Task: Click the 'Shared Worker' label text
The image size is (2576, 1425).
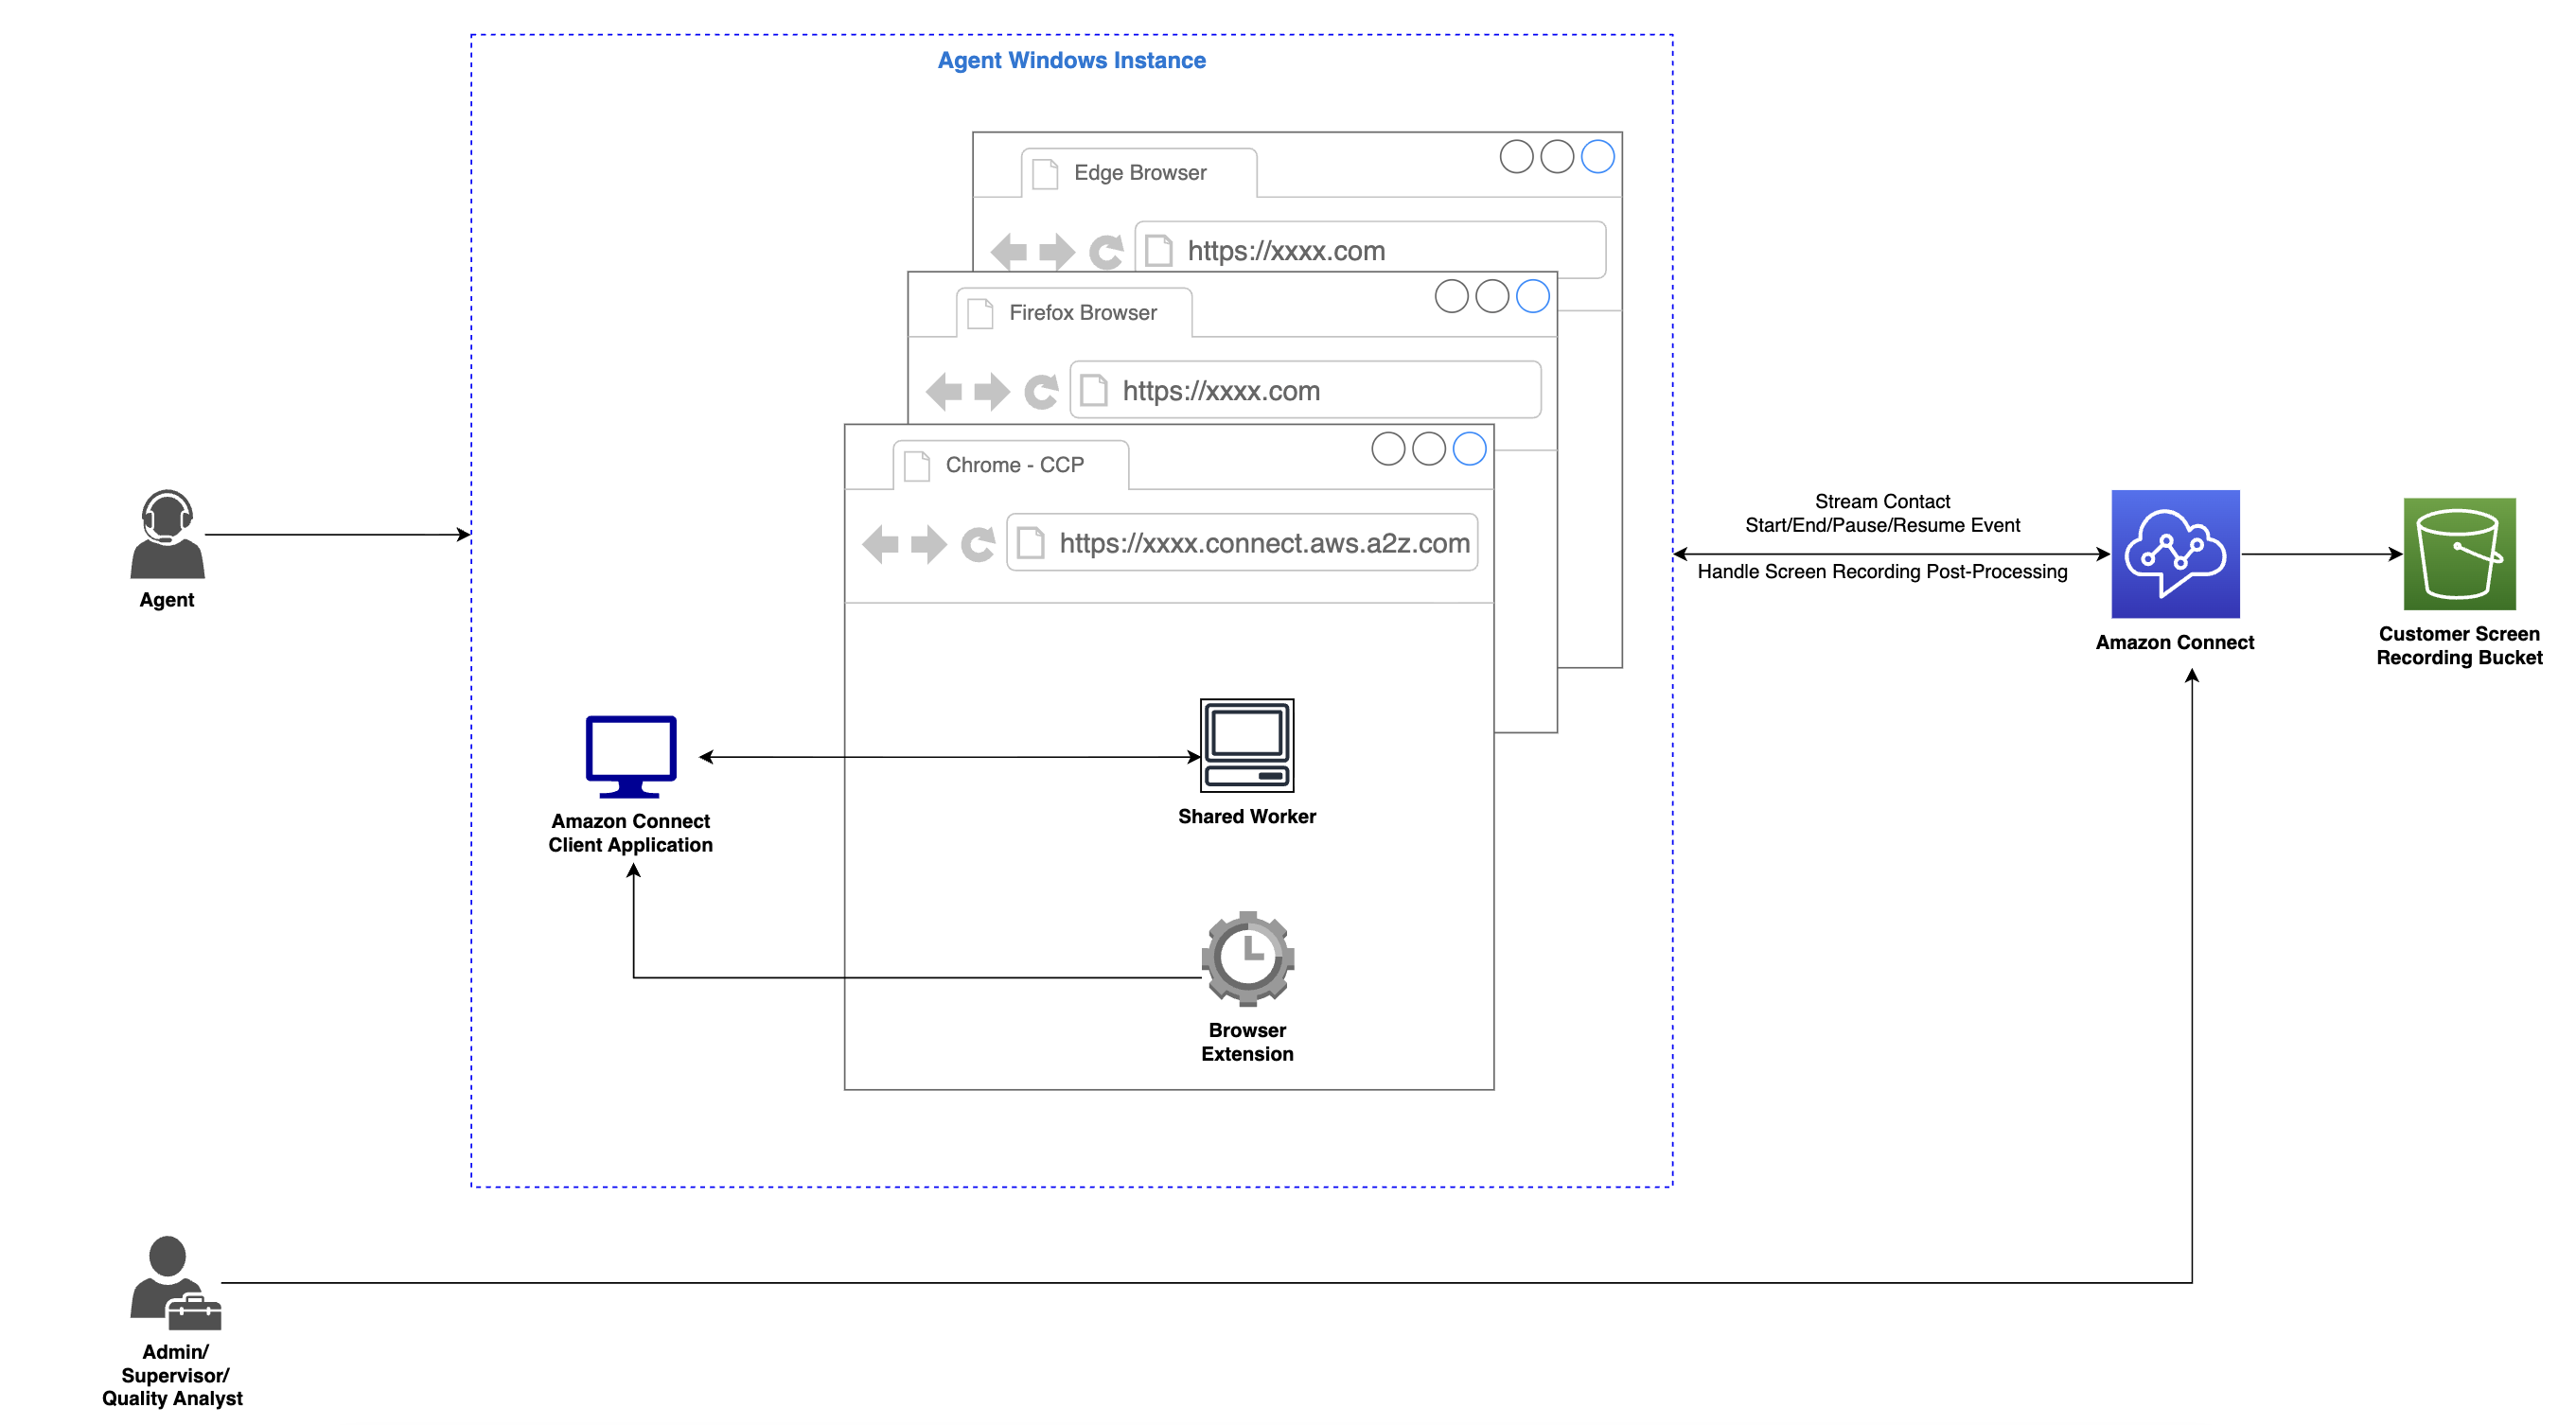Action: (x=1247, y=816)
